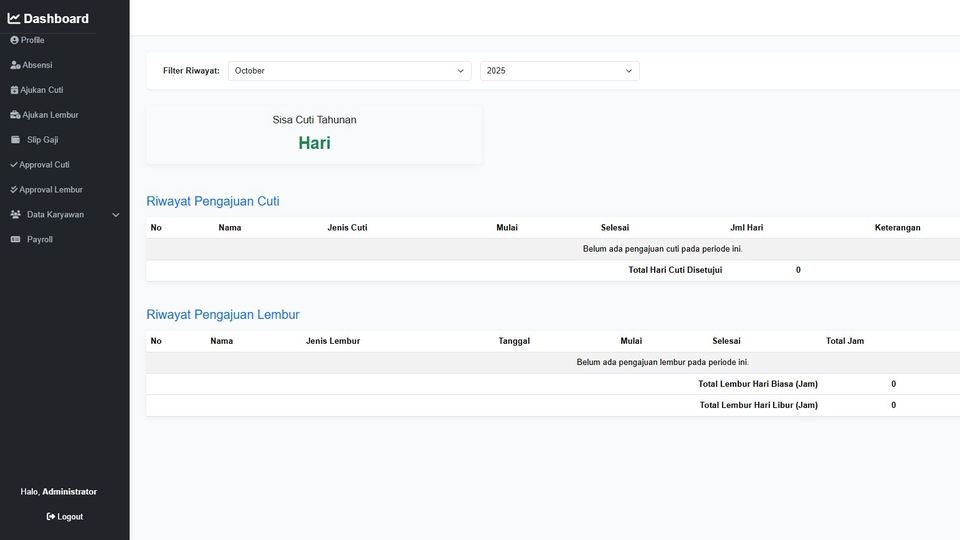
Task: Click the Jenis Lembur column header
Action: coord(333,341)
